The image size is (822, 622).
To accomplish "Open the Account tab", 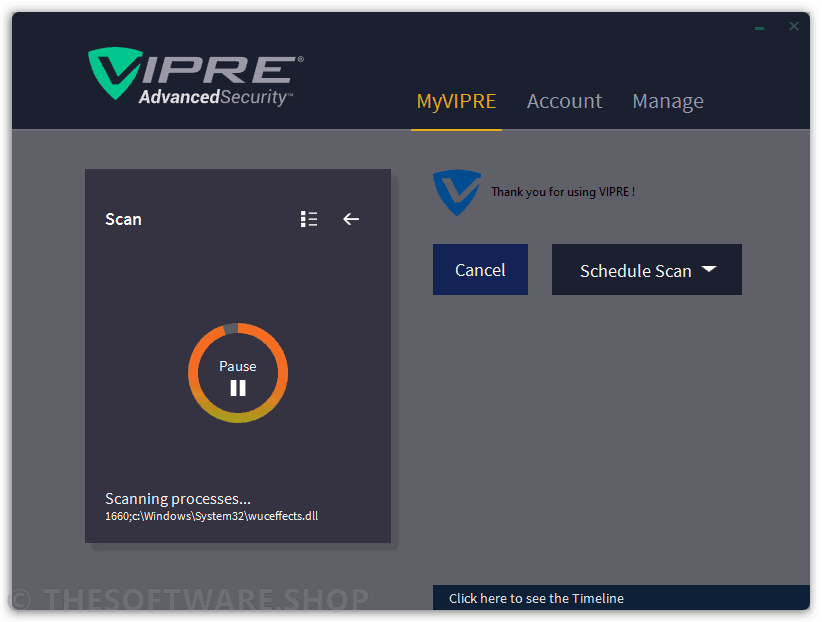I will [x=564, y=101].
